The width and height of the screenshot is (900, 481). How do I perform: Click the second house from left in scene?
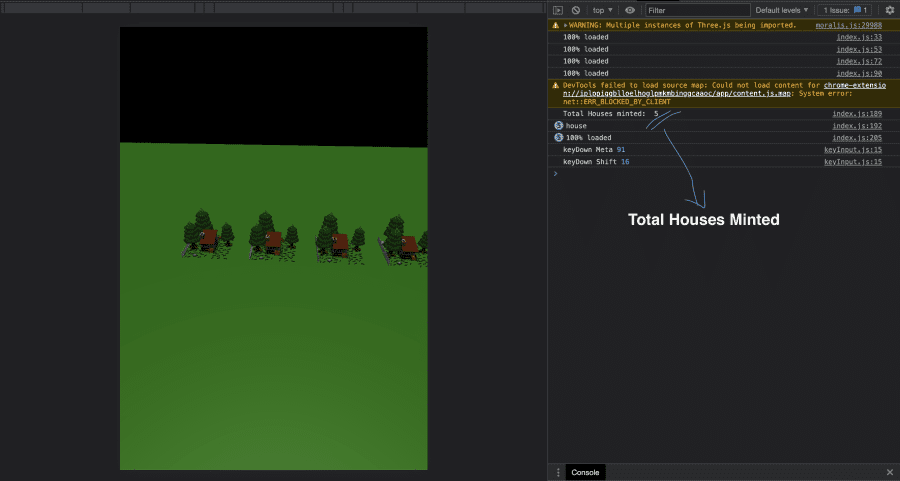click(274, 241)
